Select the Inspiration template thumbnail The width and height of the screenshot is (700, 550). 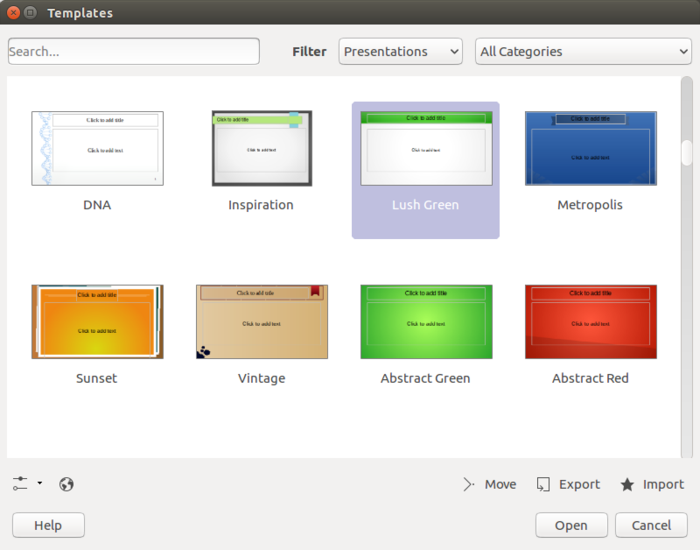tap(261, 148)
